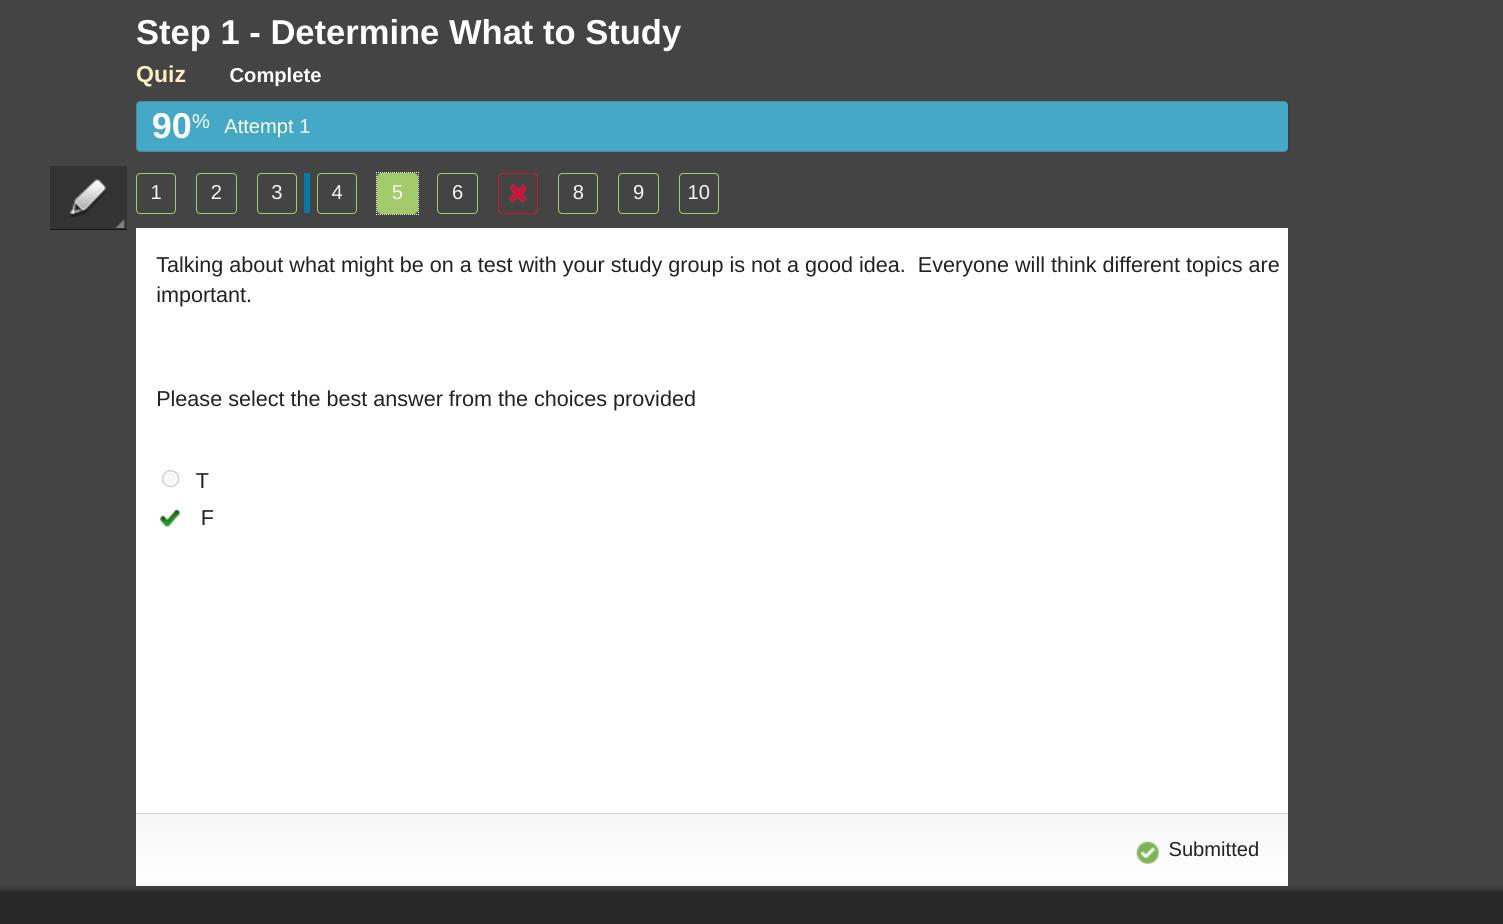This screenshot has width=1503, height=924.
Task: Click the green Submitted check icon
Action: (1147, 852)
